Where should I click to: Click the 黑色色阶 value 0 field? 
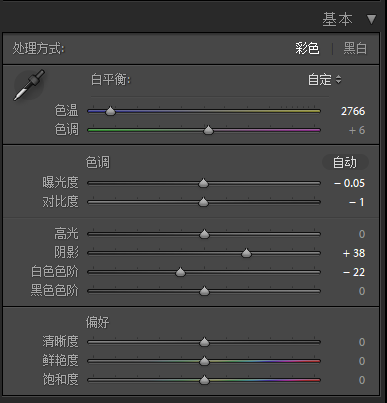click(362, 291)
